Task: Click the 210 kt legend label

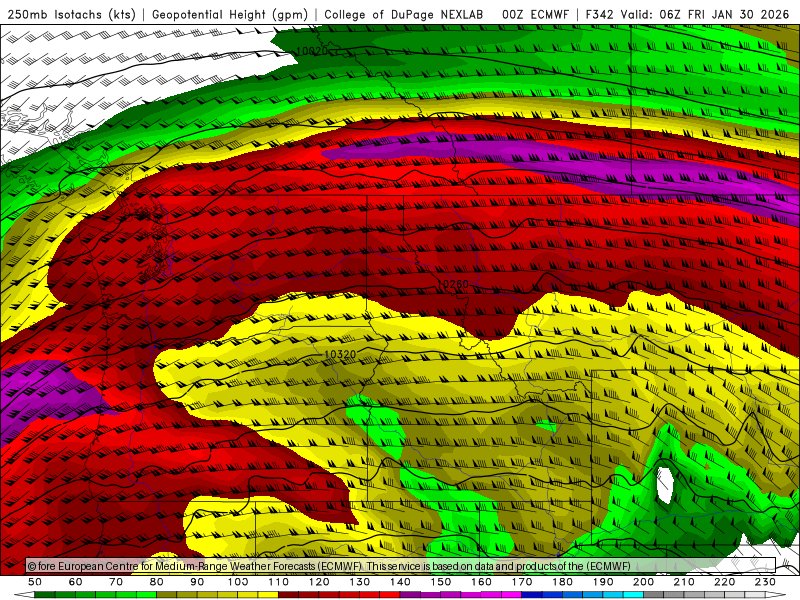Action: (684, 582)
